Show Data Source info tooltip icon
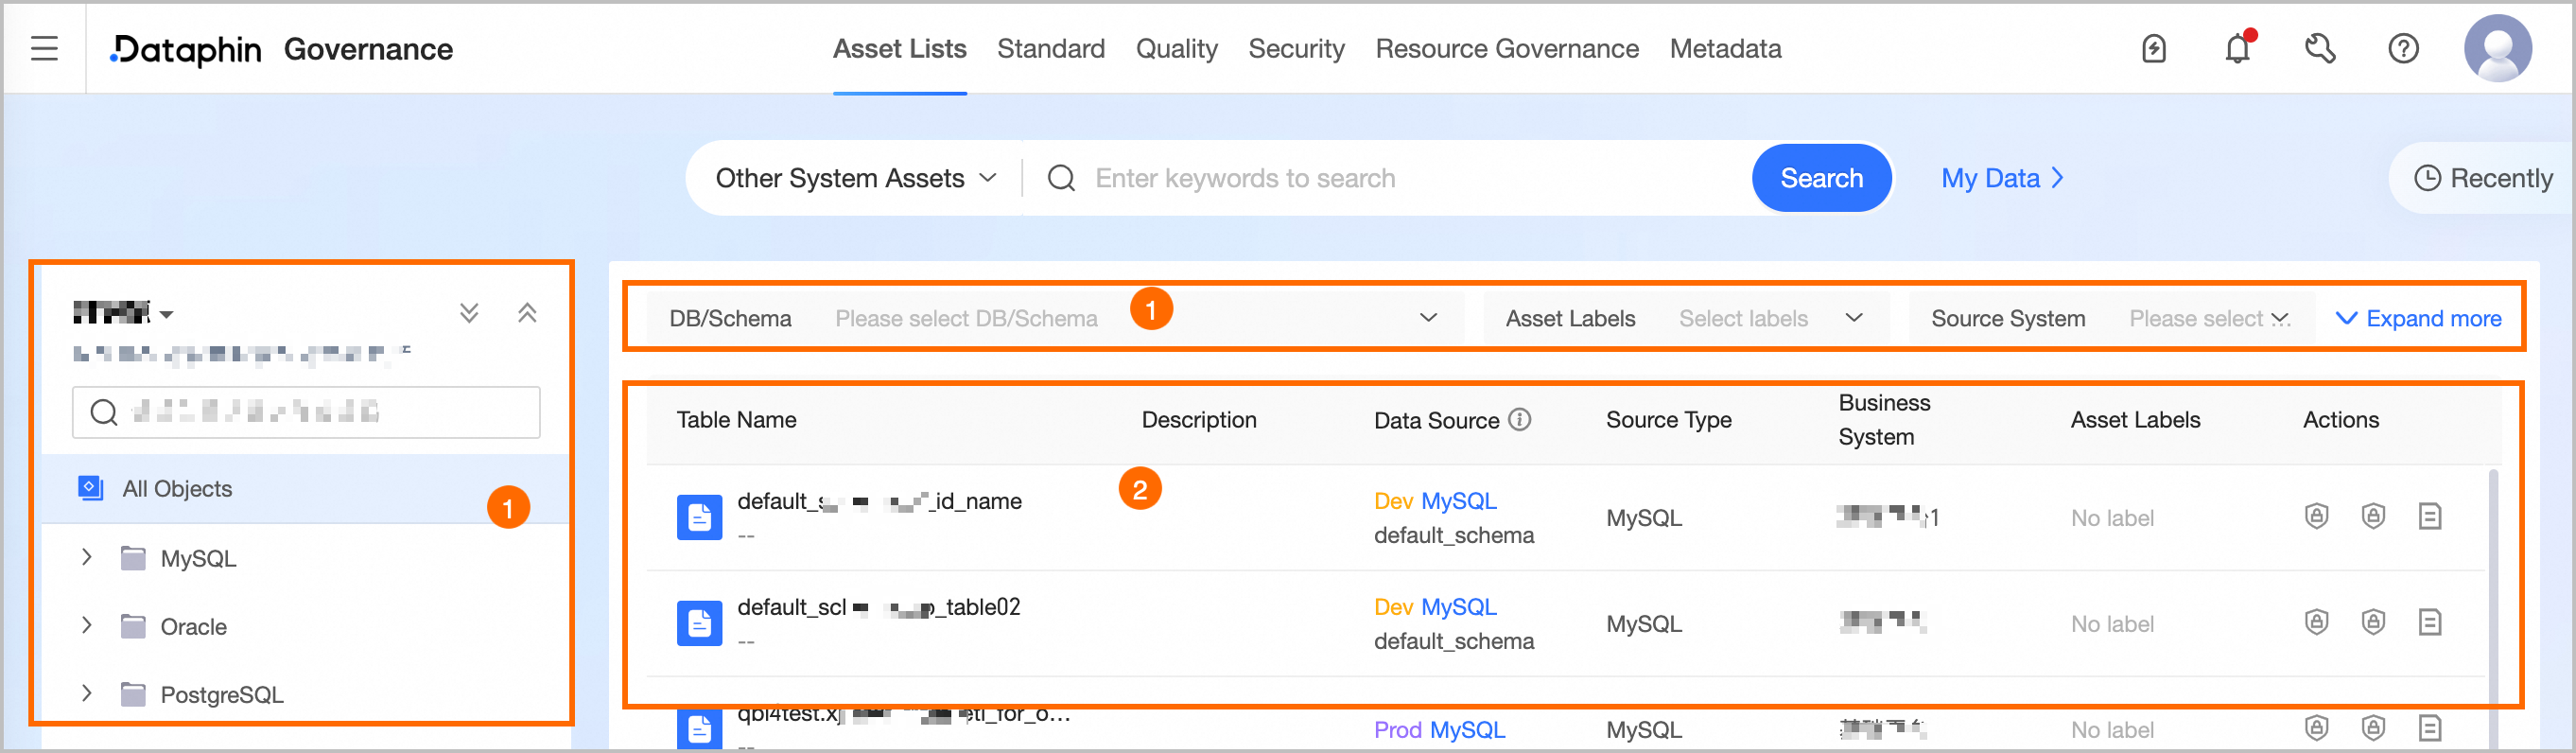The height and width of the screenshot is (753, 2576). 1520,419
